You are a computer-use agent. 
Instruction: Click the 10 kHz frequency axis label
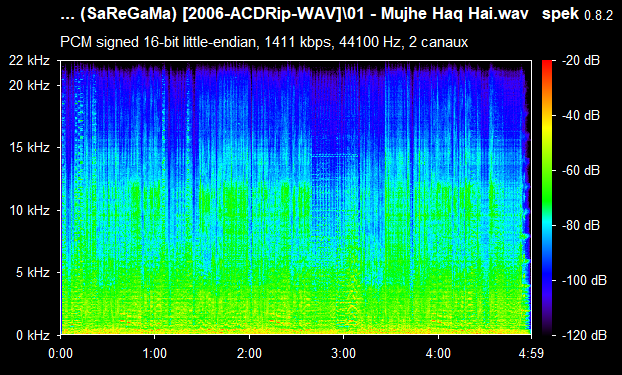pyautogui.click(x=30, y=210)
